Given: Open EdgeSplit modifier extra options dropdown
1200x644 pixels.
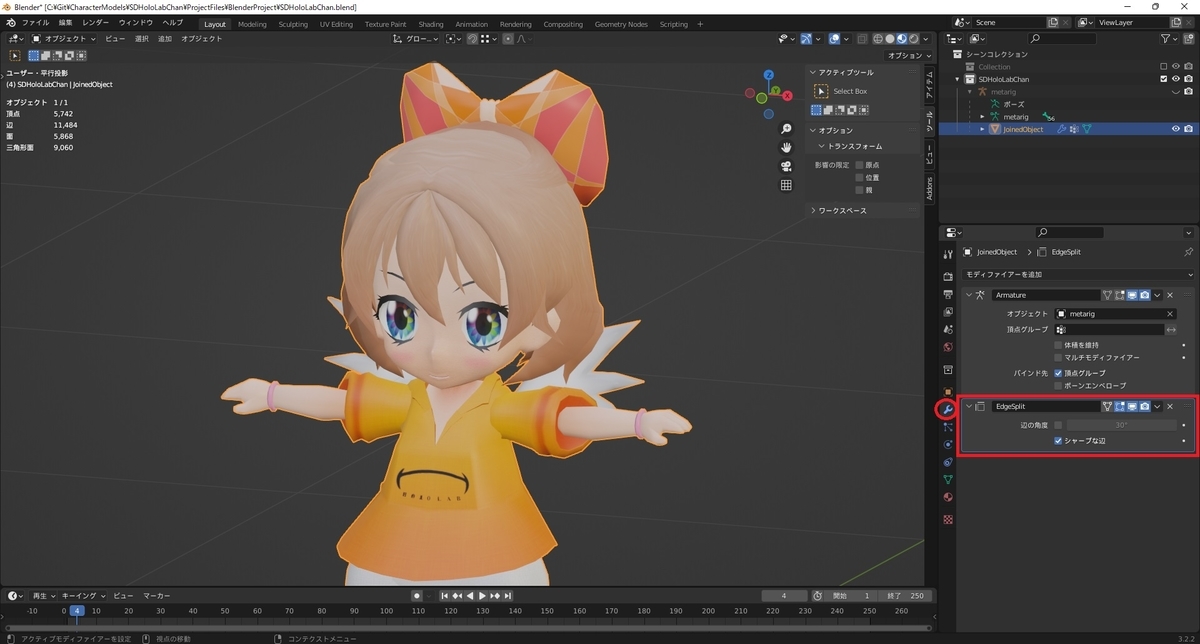Looking at the screenshot, I should (x=1157, y=407).
